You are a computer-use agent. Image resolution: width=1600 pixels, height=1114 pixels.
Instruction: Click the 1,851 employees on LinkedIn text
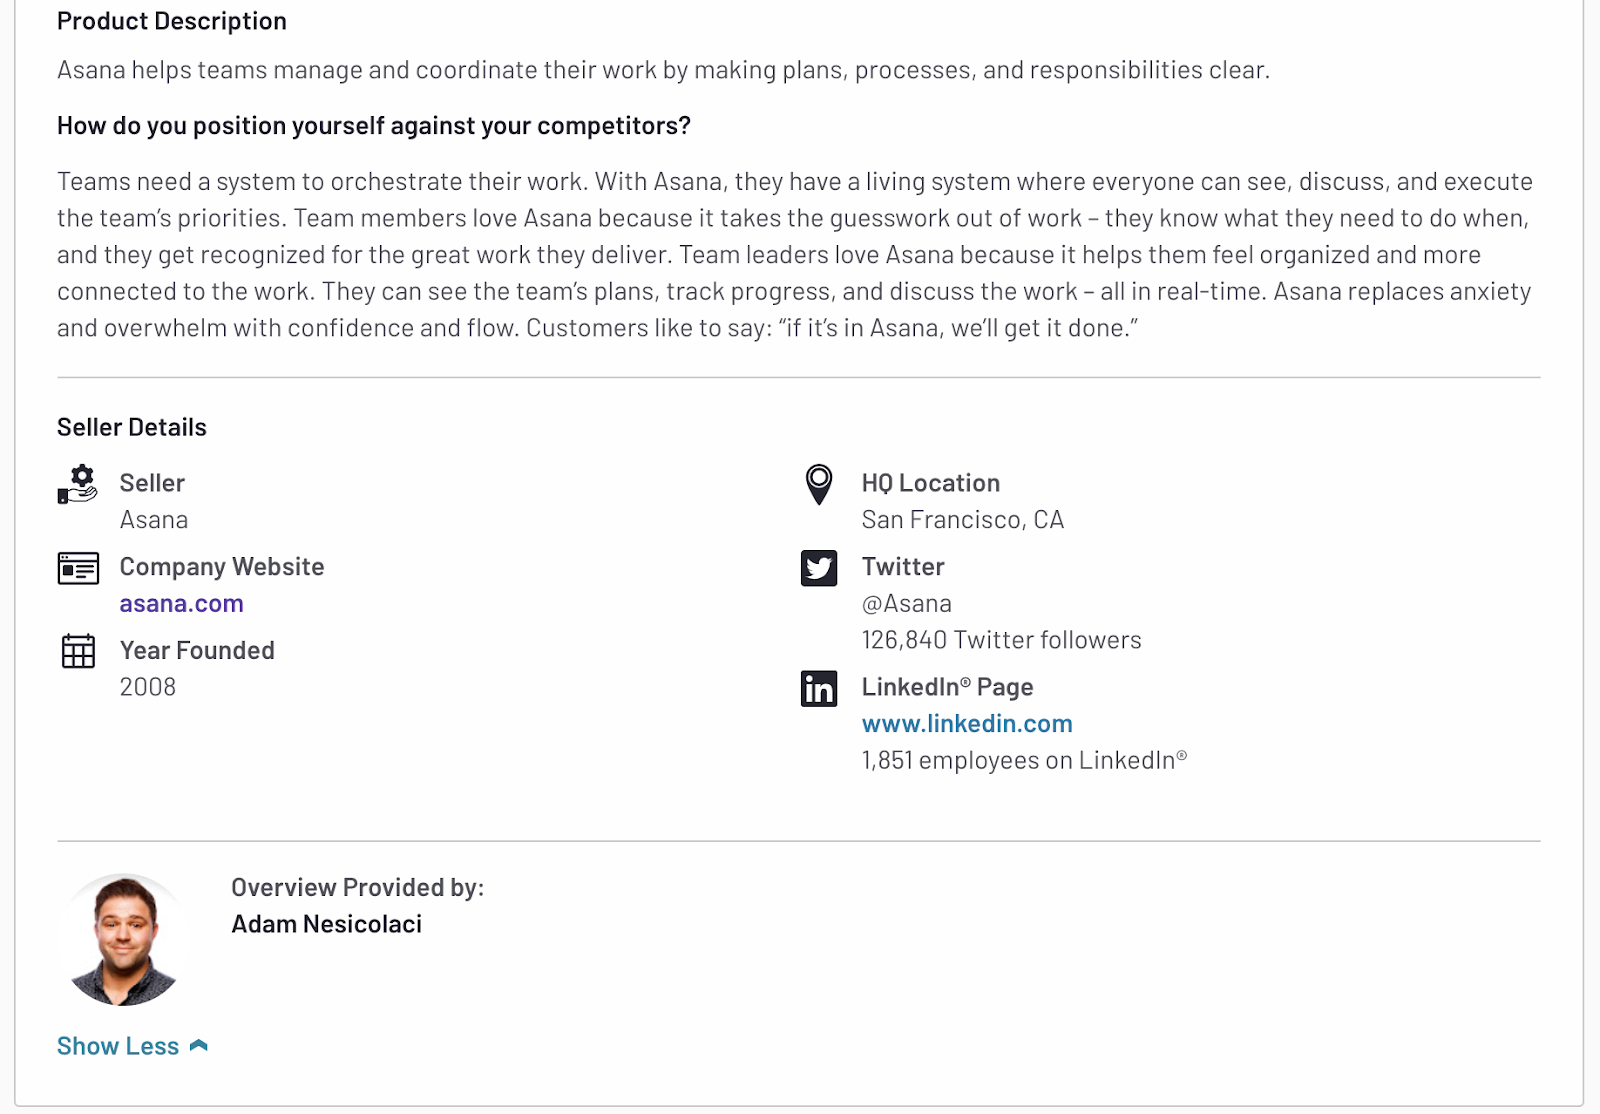coord(1024,760)
